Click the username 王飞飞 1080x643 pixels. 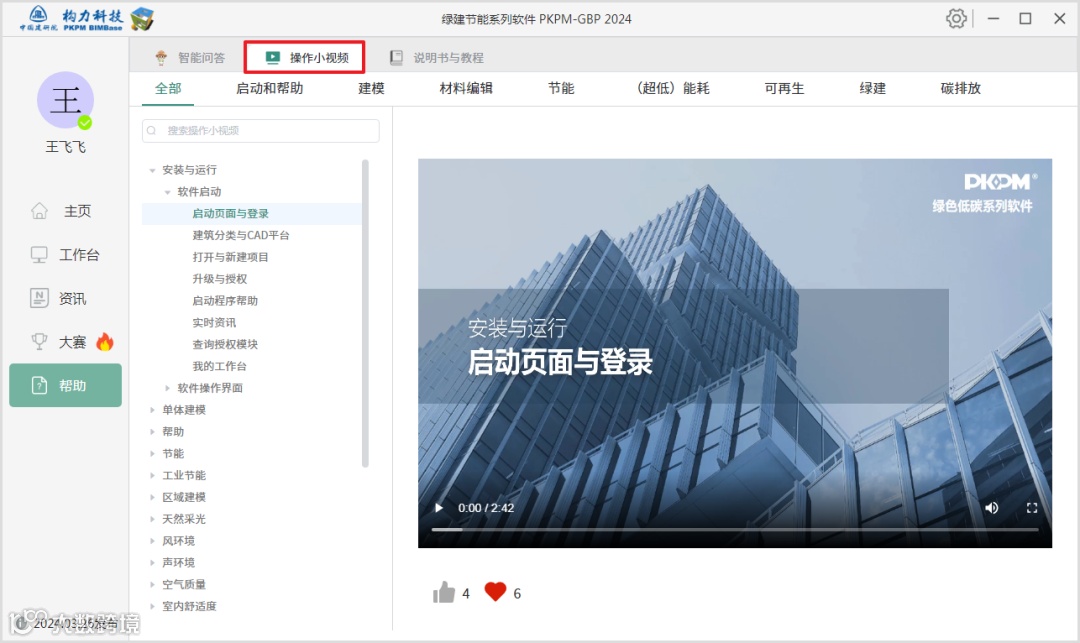click(65, 147)
